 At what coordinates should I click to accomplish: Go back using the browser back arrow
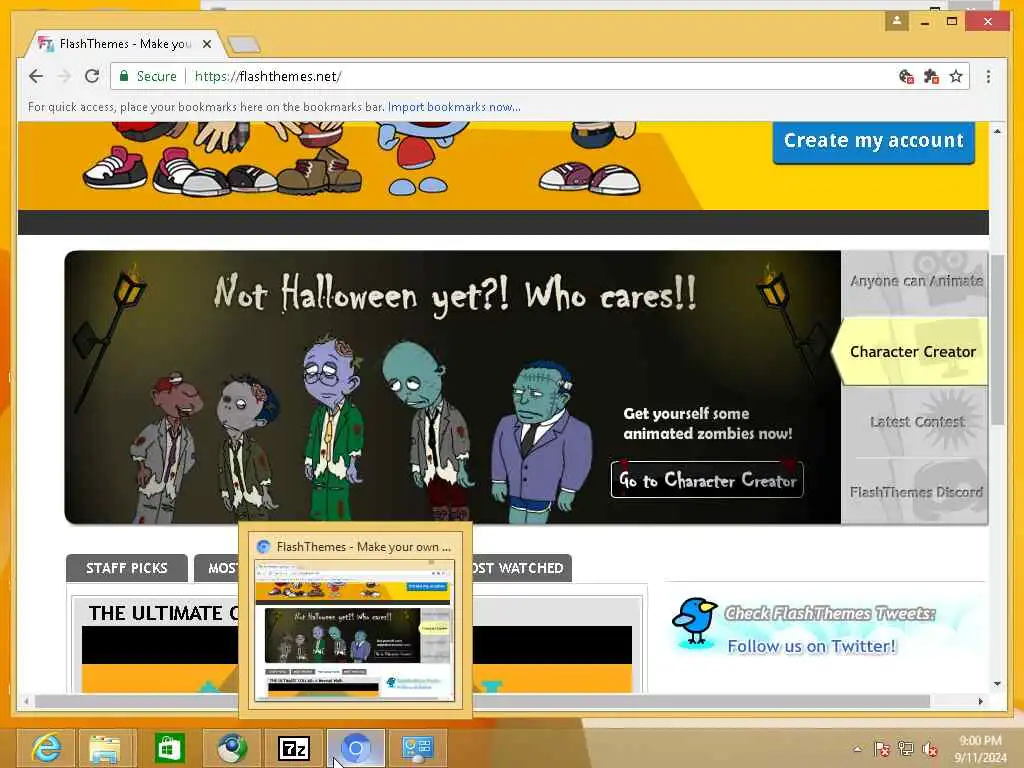pyautogui.click(x=36, y=76)
